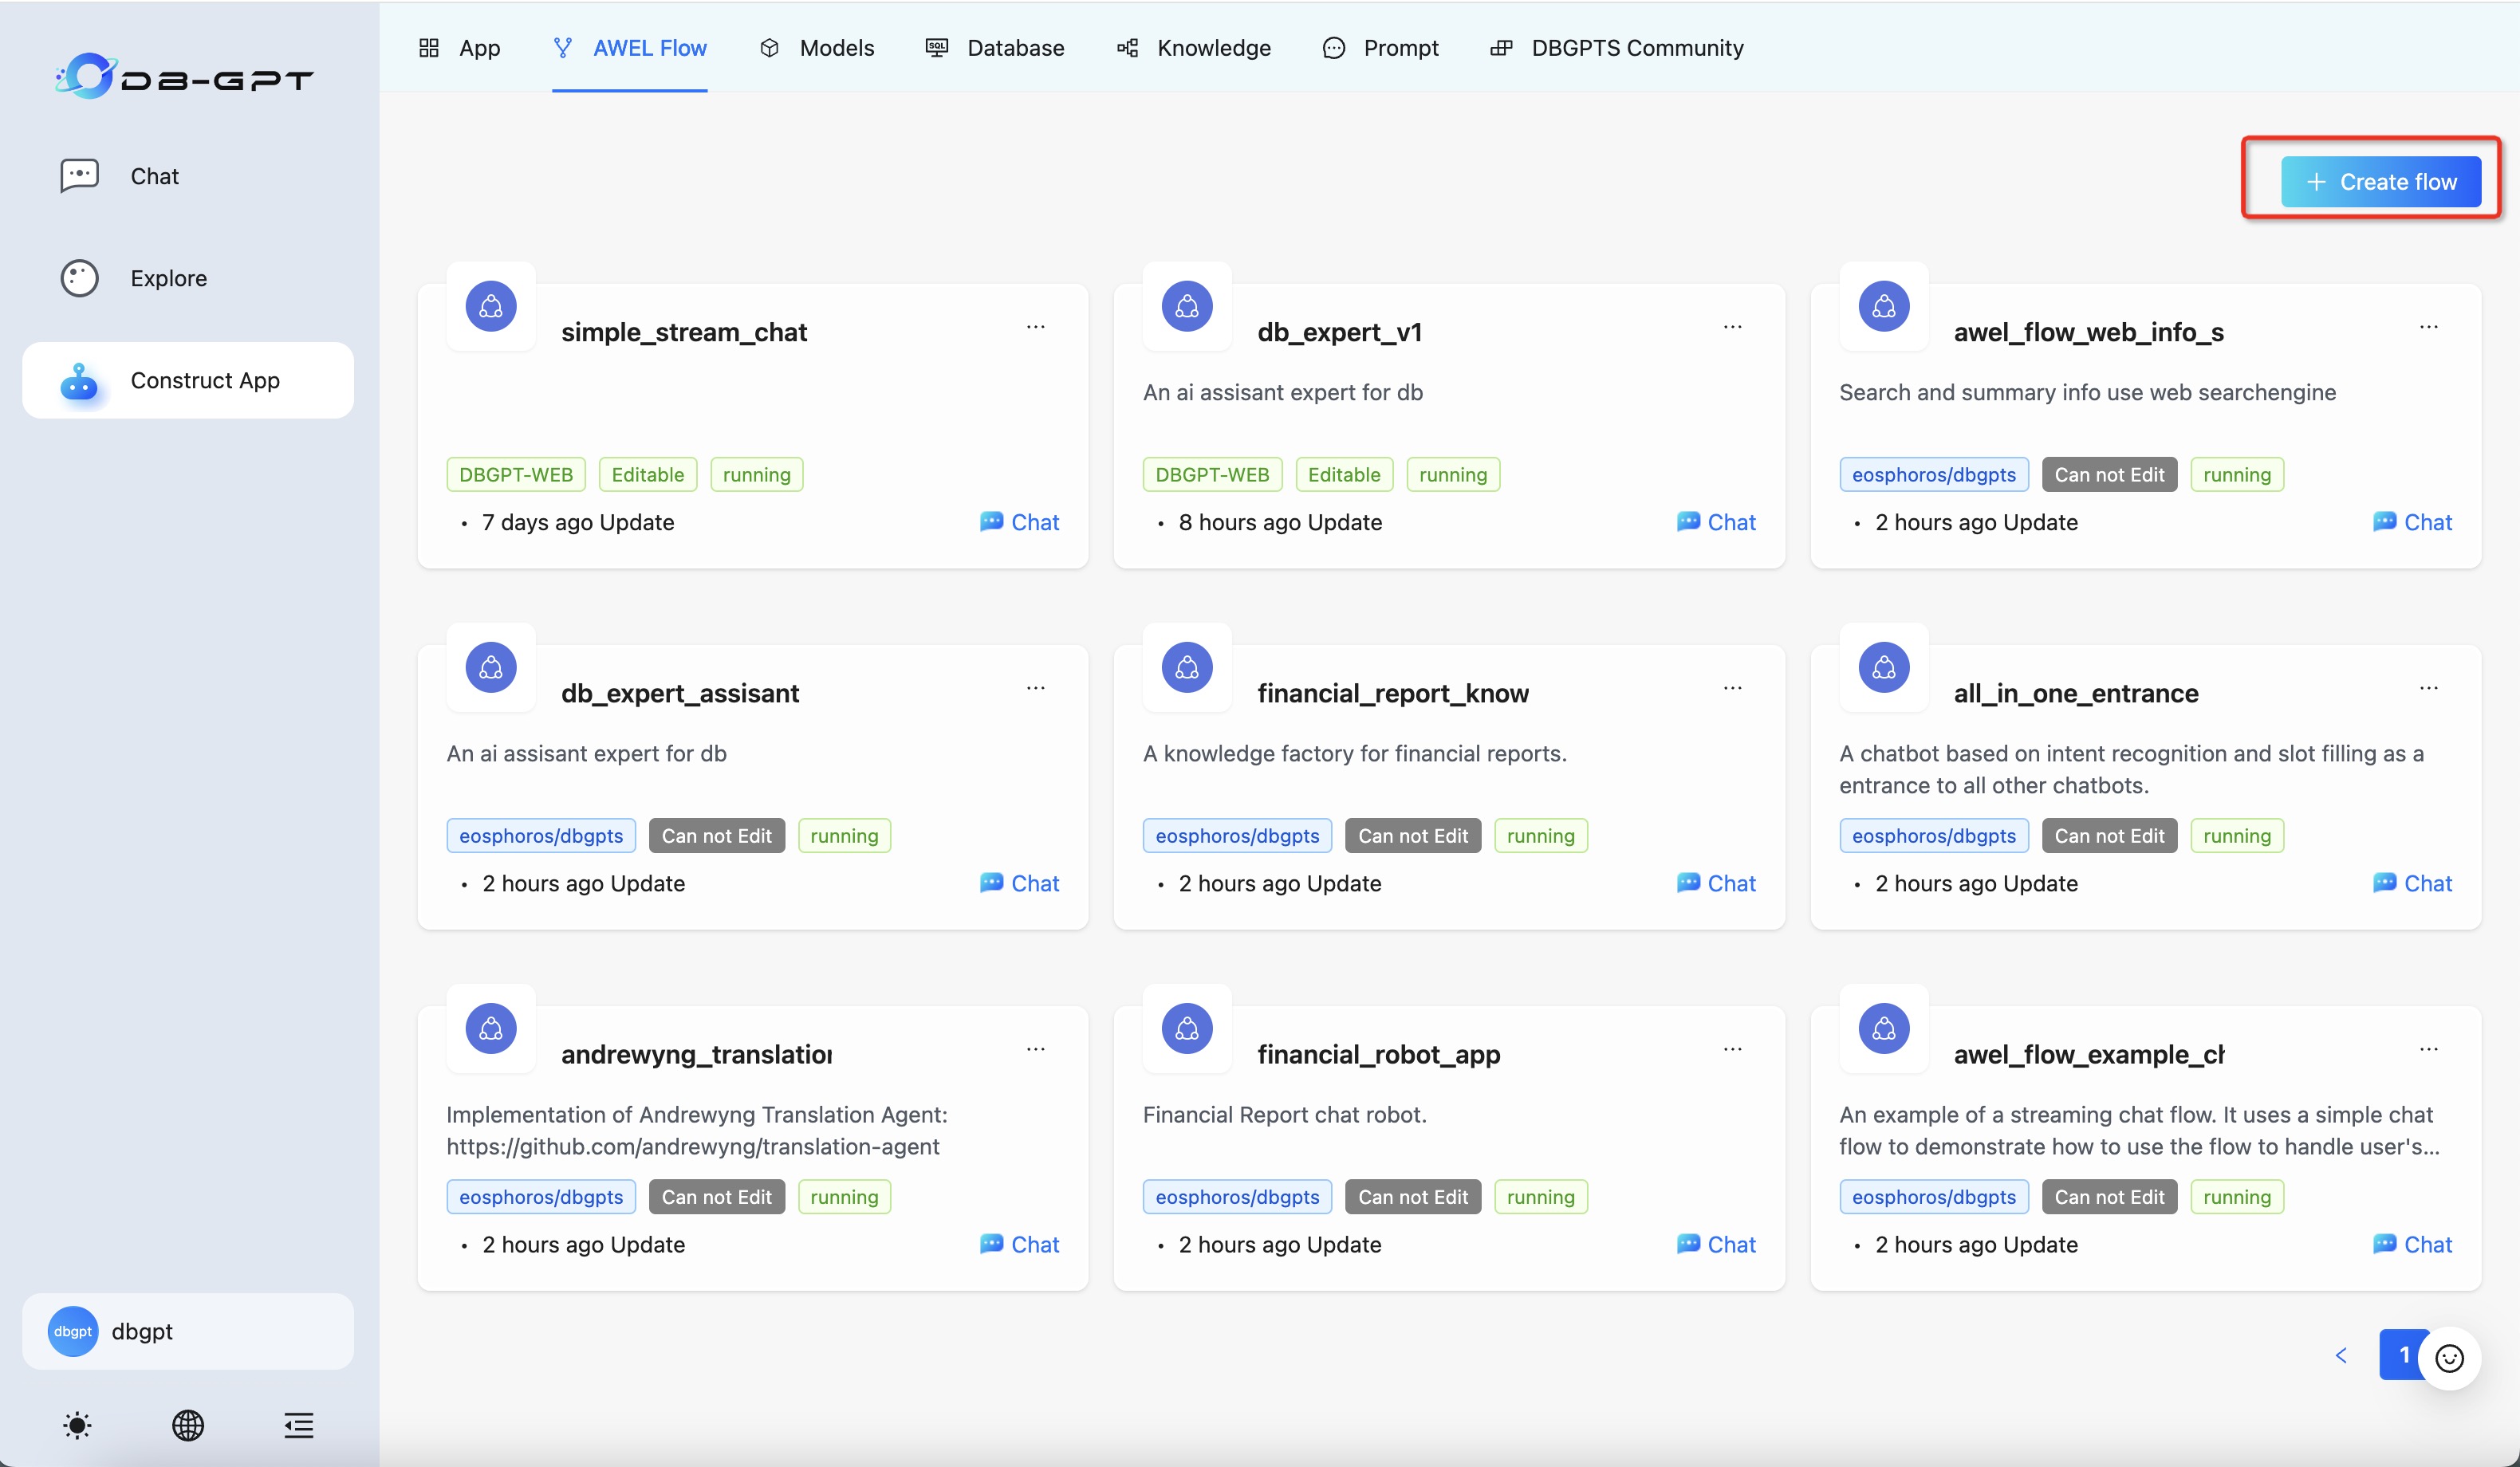Open the ellipsis menu for andrewyng_translation

pyautogui.click(x=1036, y=1049)
